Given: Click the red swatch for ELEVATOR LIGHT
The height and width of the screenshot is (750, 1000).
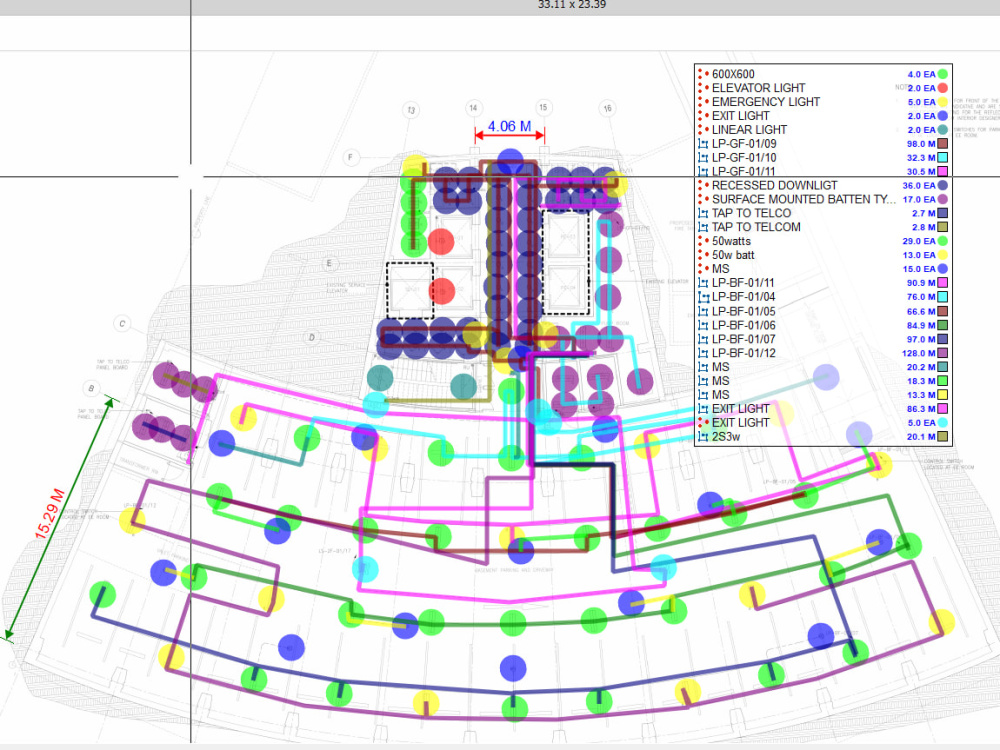Looking at the screenshot, I should [x=942, y=88].
